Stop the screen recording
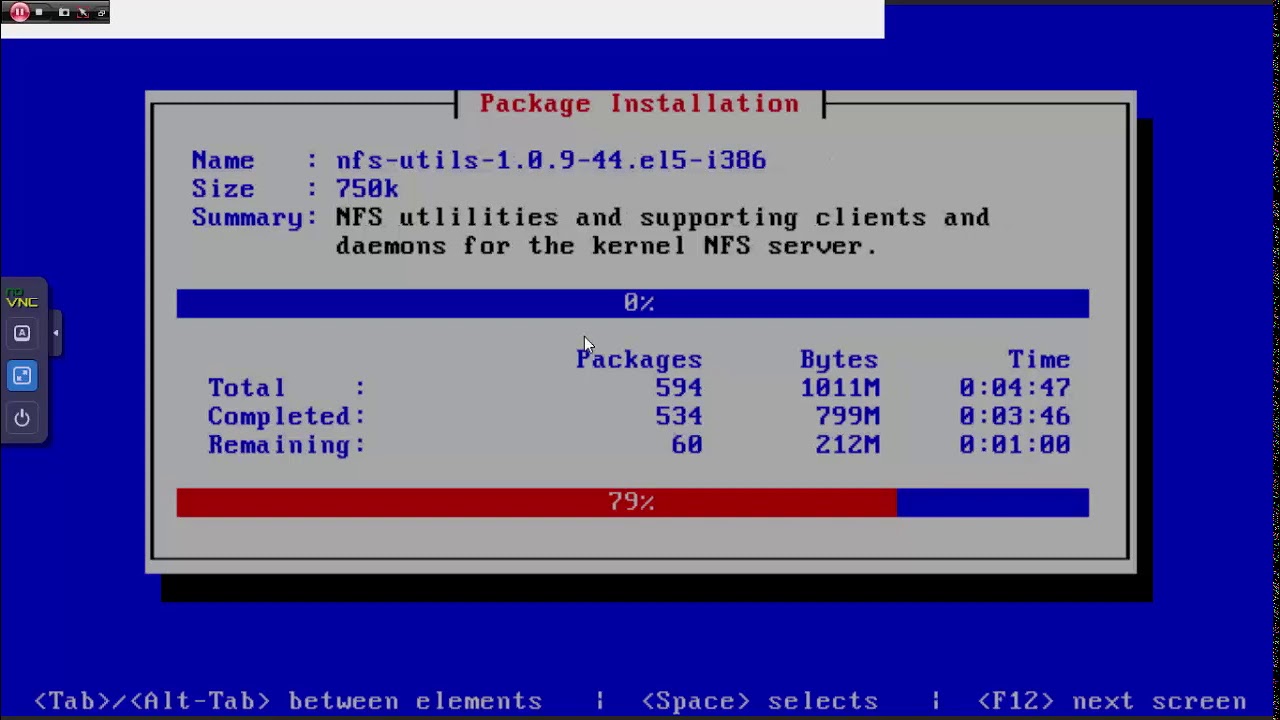The width and height of the screenshot is (1280, 720). (39, 12)
